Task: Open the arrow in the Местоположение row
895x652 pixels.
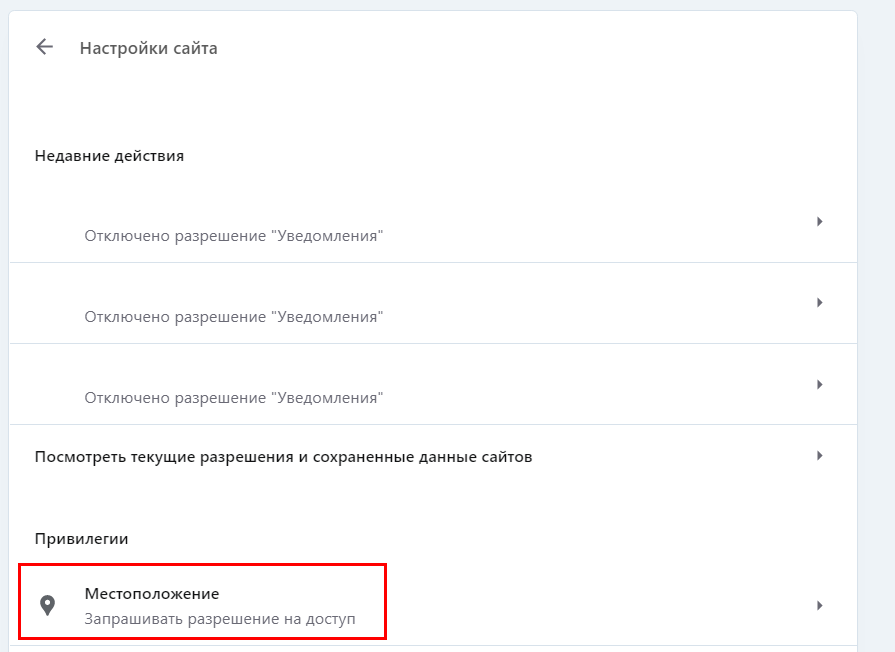Action: (819, 605)
